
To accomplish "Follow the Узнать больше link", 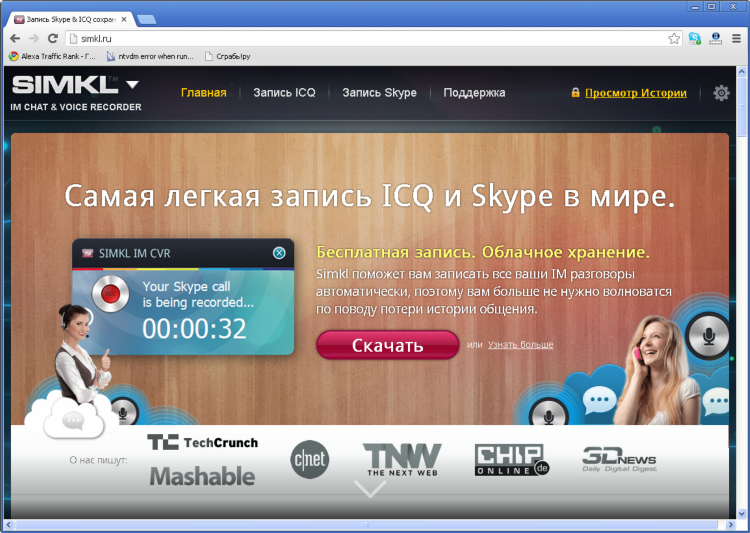I will 520,344.
